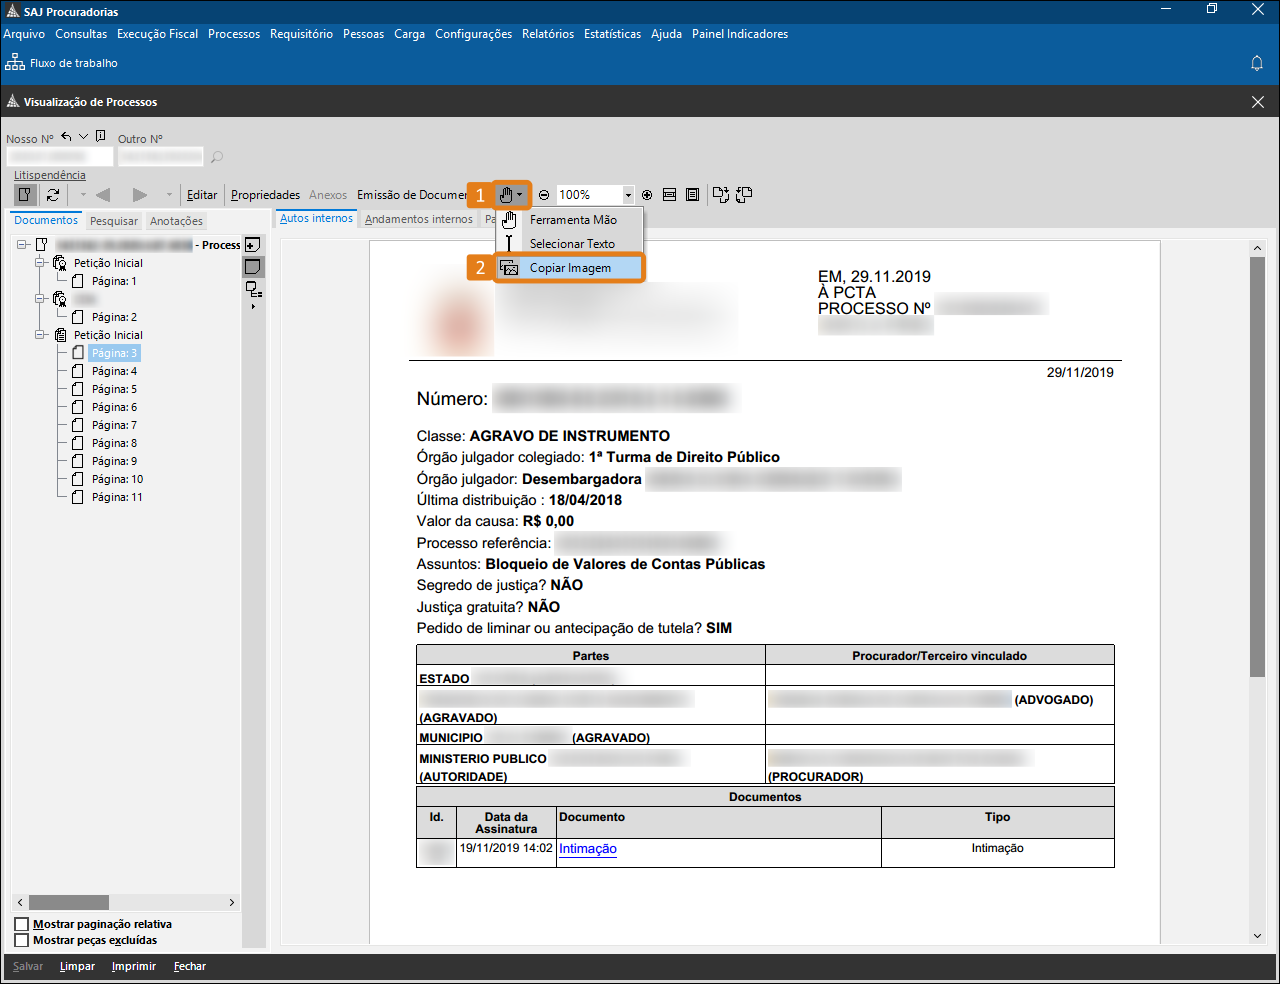The image size is (1280, 984).
Task: Click the refresh documents icon
Action: pos(53,195)
